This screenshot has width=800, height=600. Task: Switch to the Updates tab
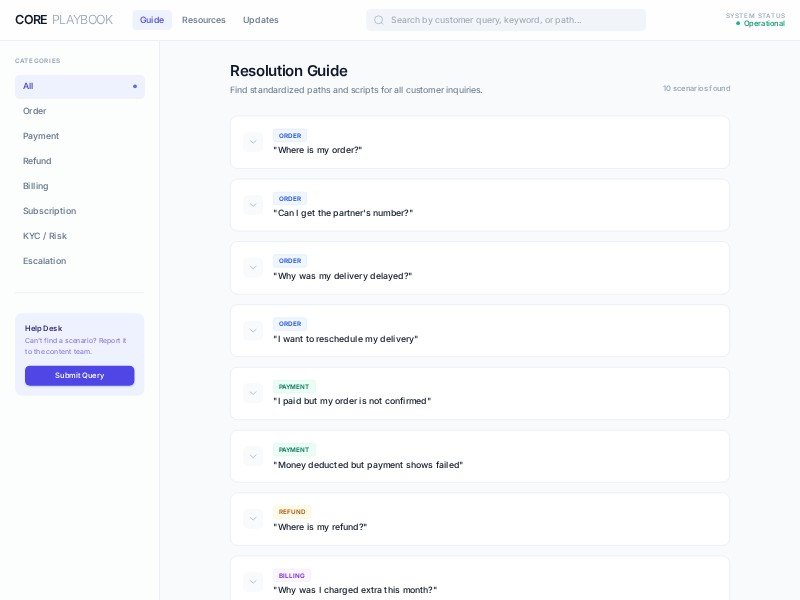(260, 20)
